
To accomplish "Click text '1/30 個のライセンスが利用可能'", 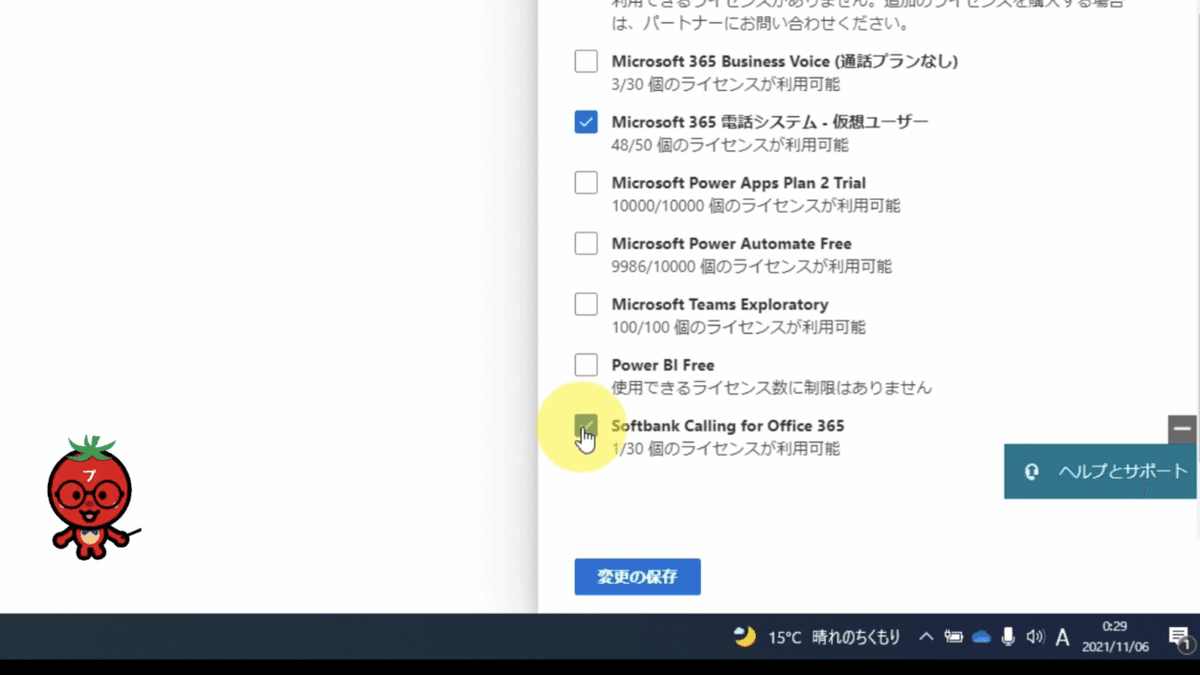I will [726, 449].
